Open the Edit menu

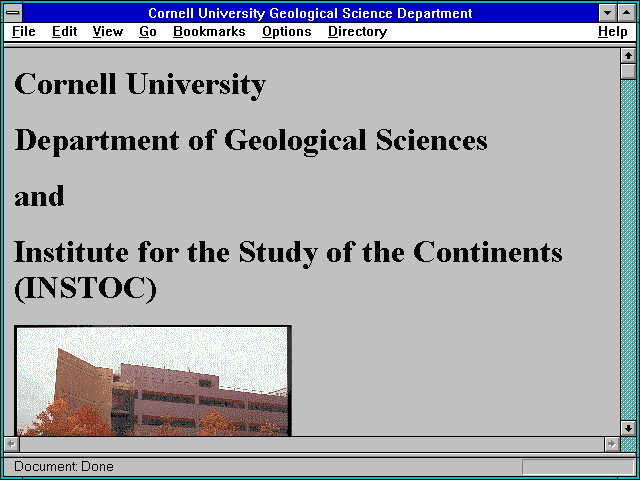(x=64, y=31)
